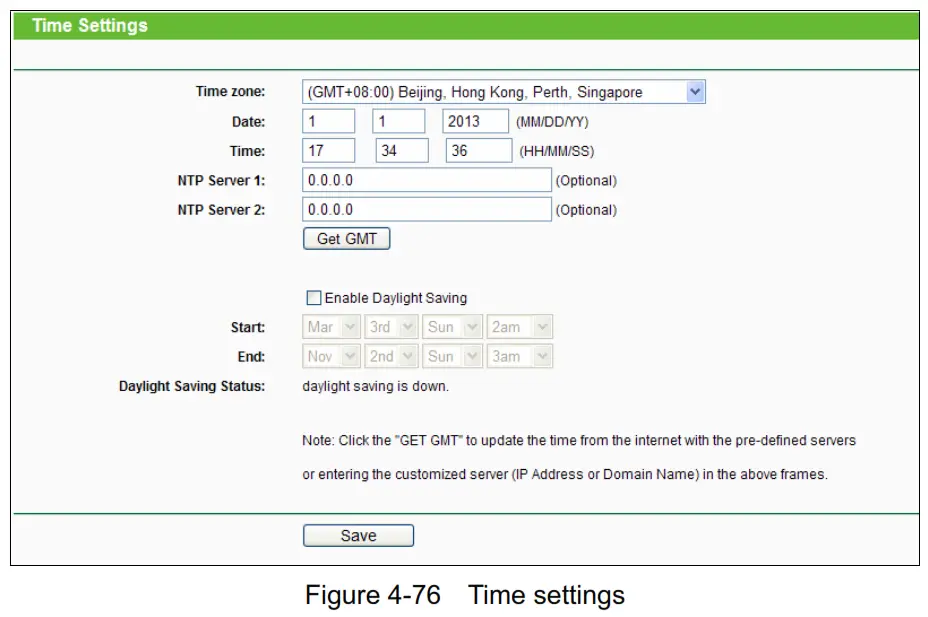Open the Start hour dropdown showing 2am
928x617 pixels.
pyautogui.click(x=519, y=326)
